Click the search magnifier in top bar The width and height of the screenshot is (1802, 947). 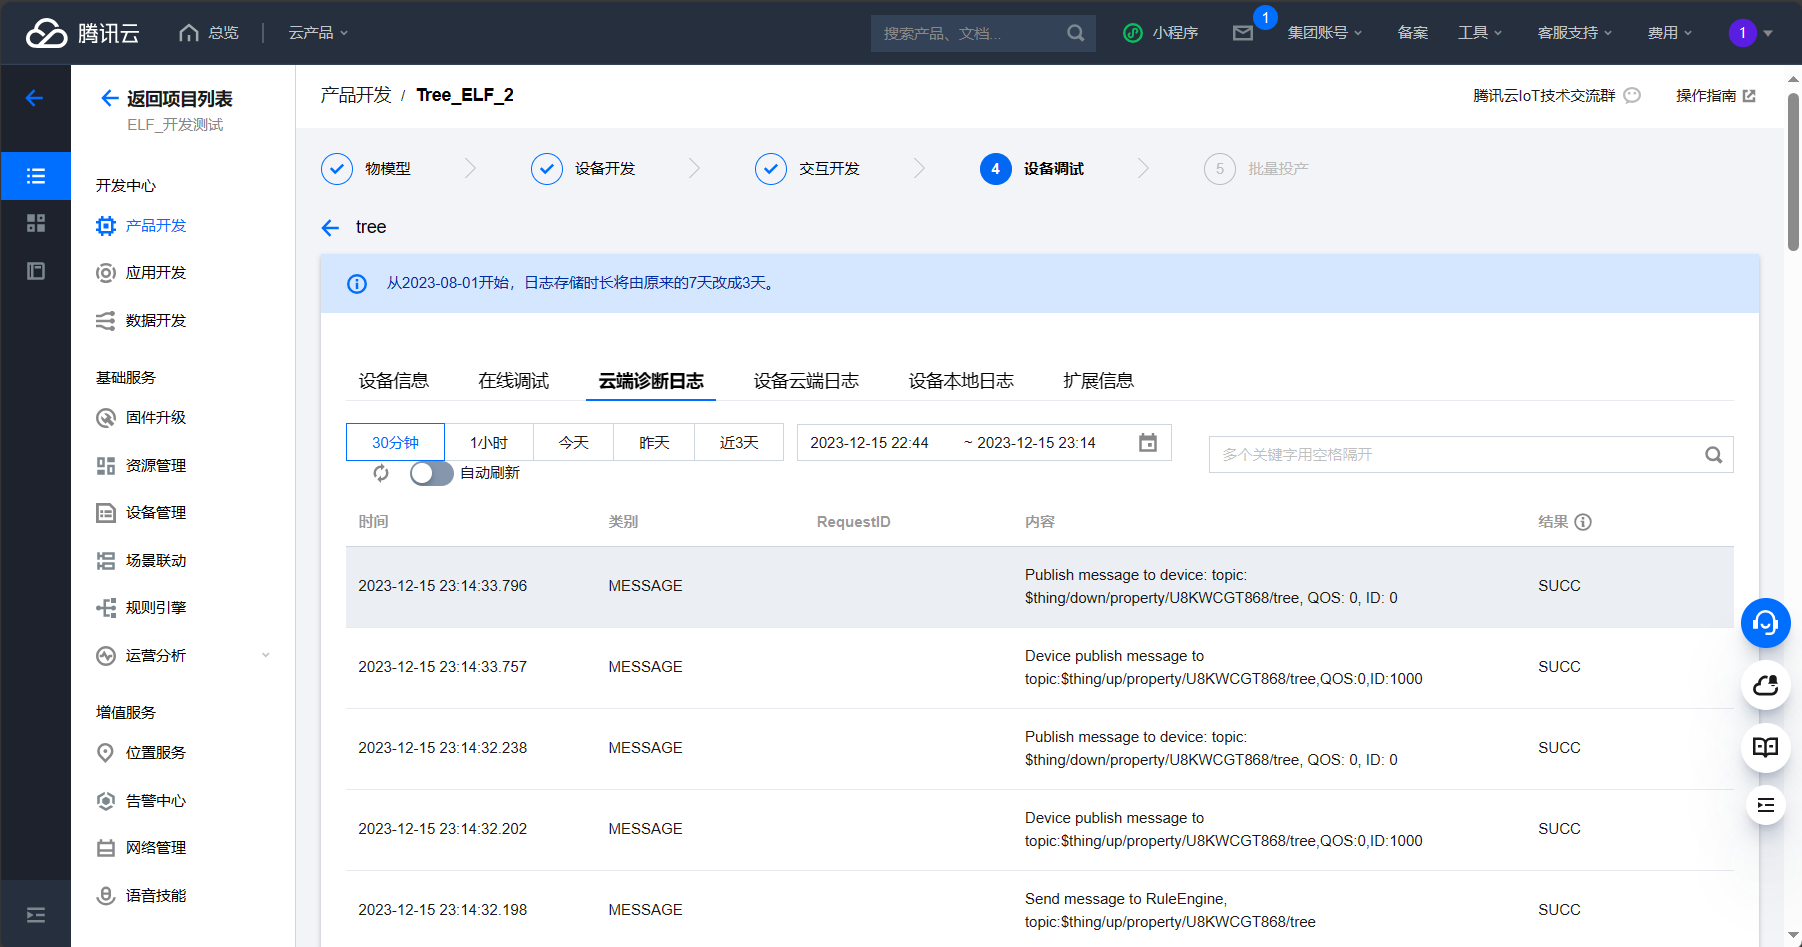tap(1075, 33)
